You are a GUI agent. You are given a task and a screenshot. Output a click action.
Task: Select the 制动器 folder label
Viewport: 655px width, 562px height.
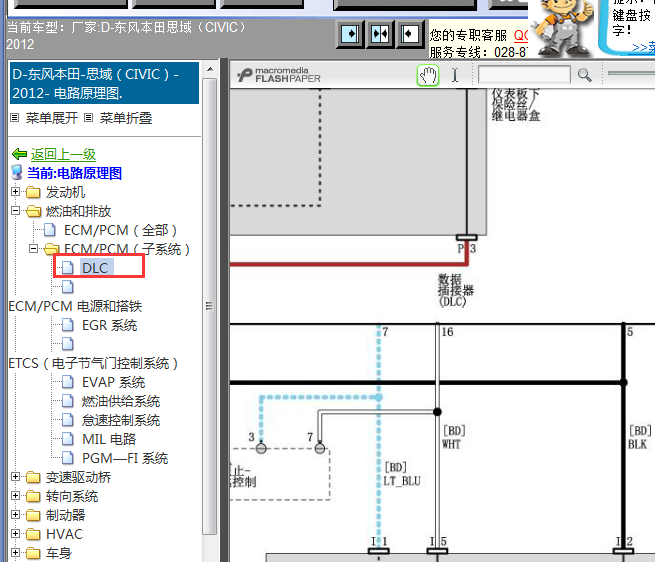pyautogui.click(x=65, y=515)
